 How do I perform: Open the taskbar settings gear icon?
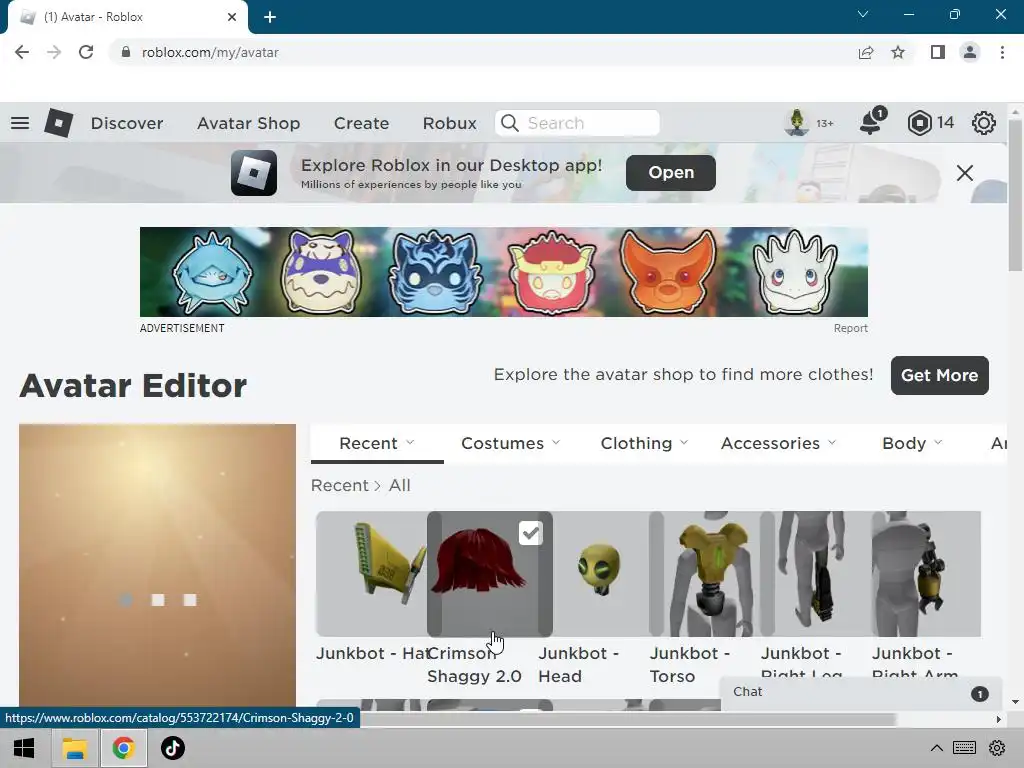tap(997, 748)
